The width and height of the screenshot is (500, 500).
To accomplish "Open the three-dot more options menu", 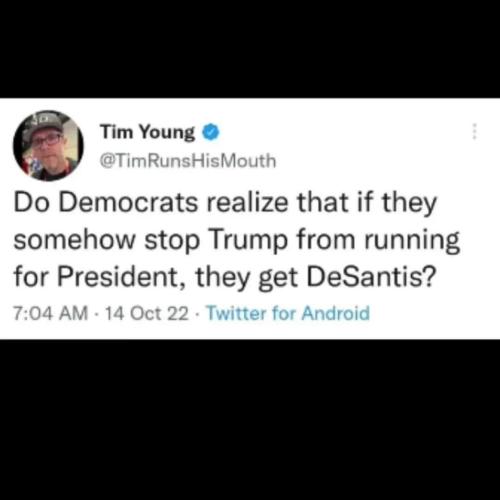I will coord(475,132).
